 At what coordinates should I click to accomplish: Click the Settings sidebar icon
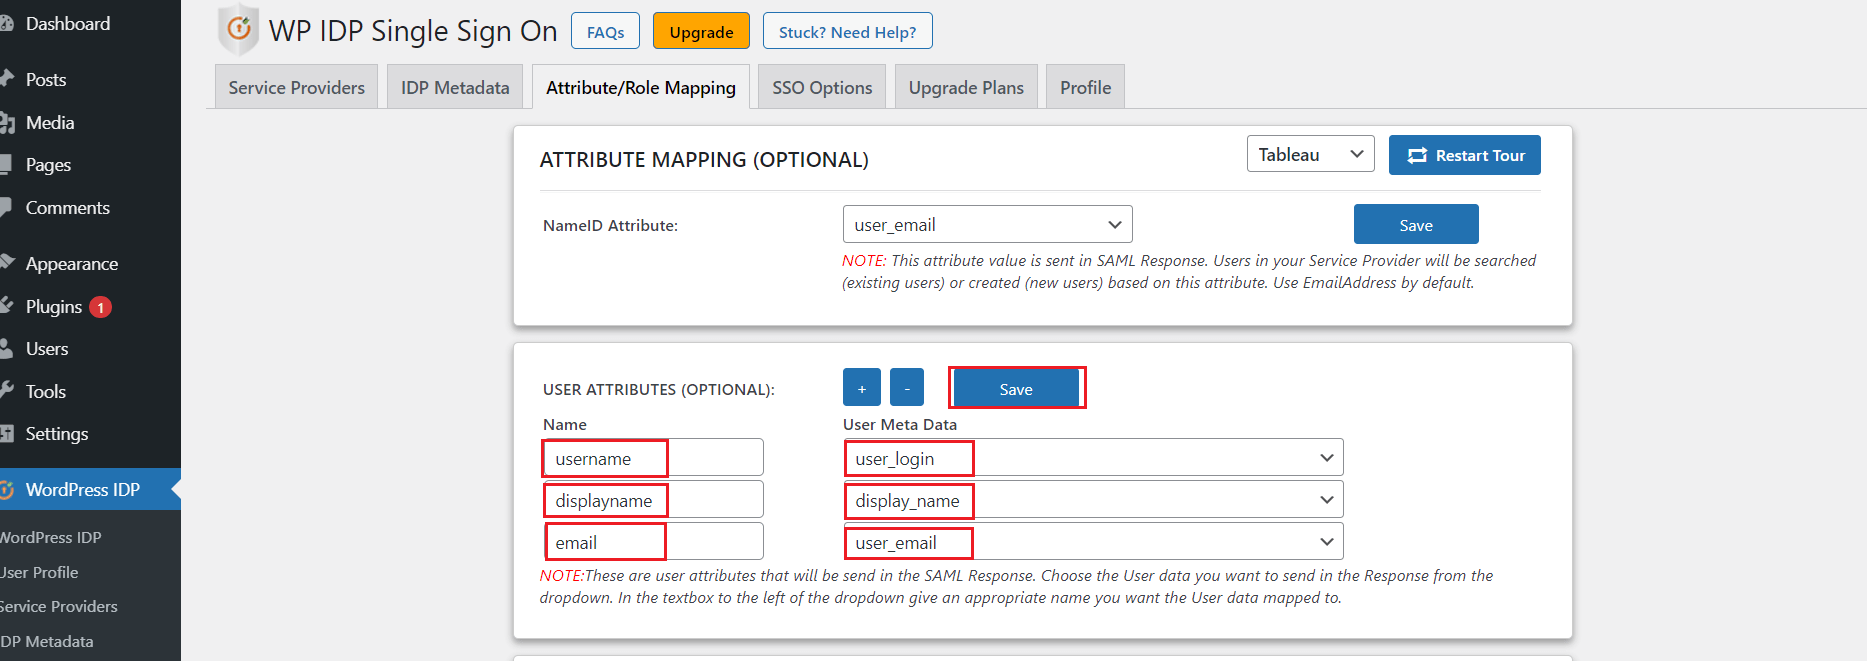pos(6,434)
